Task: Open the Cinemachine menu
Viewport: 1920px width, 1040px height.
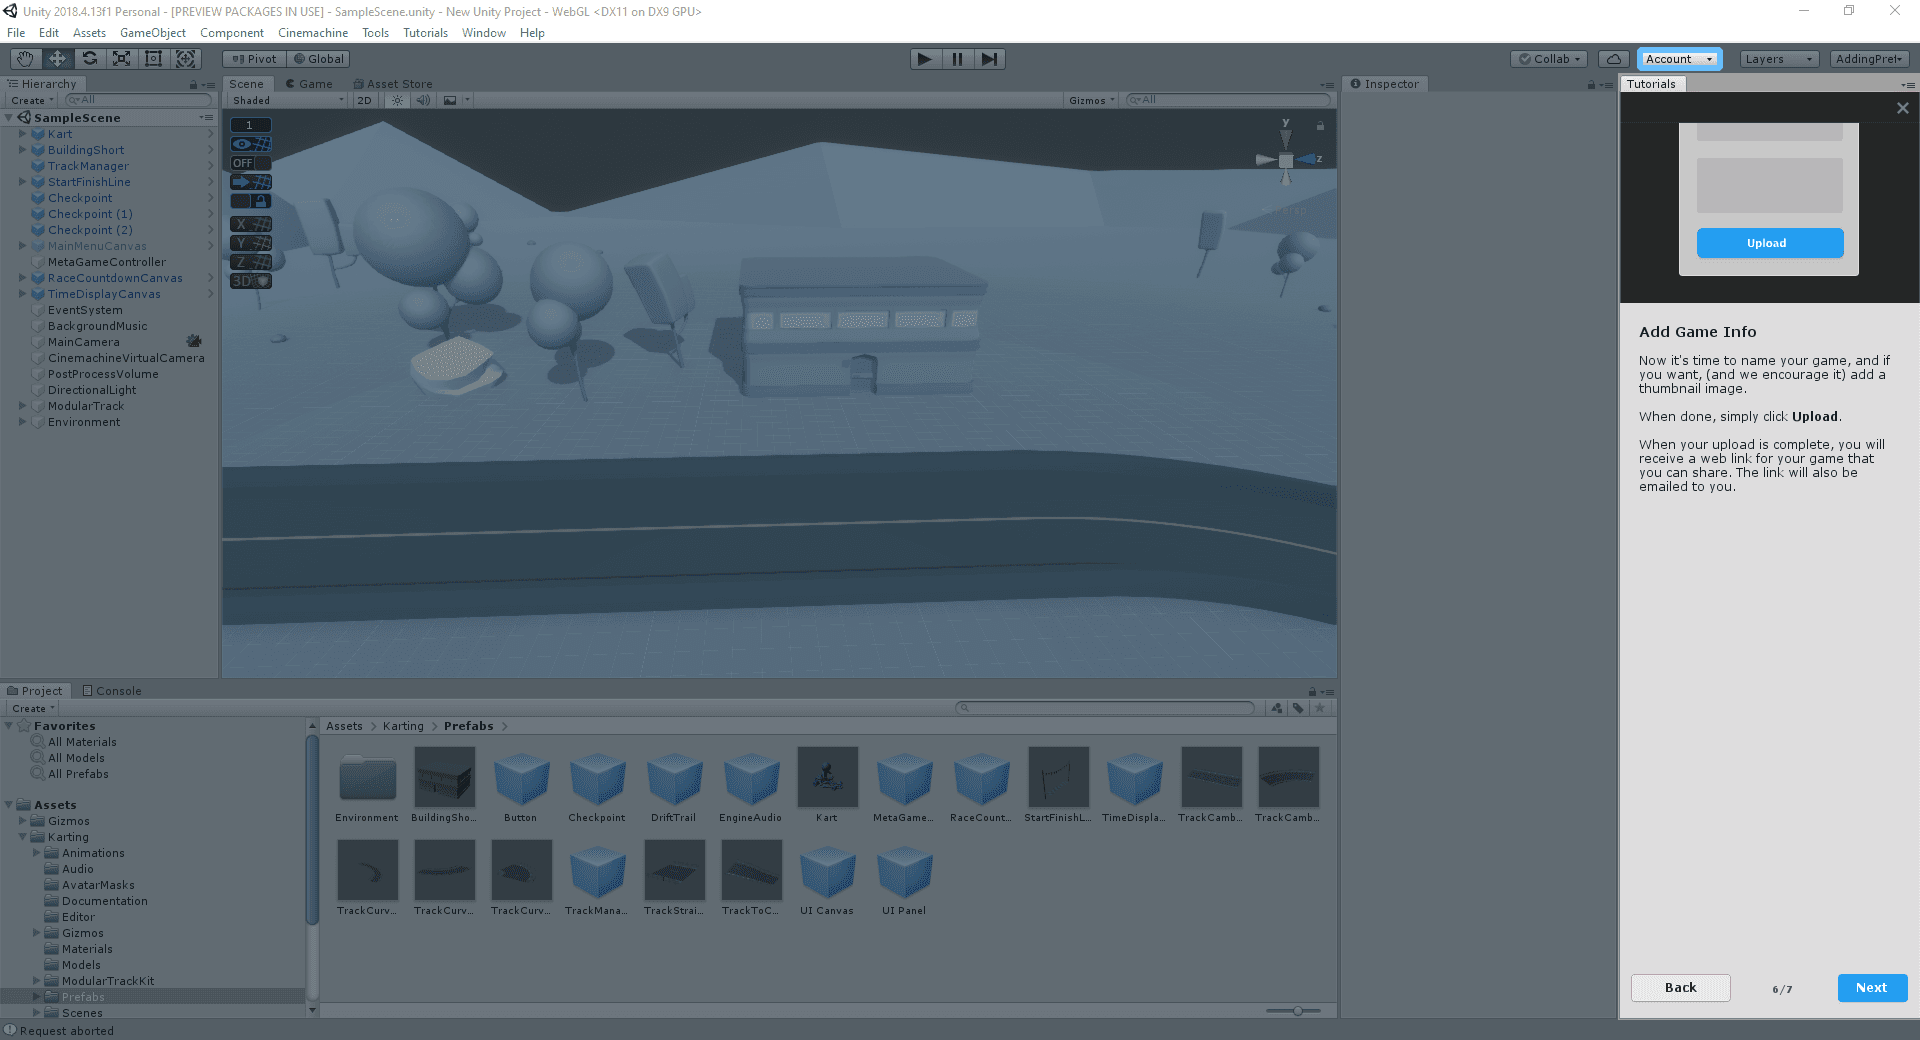Action: pyautogui.click(x=313, y=33)
